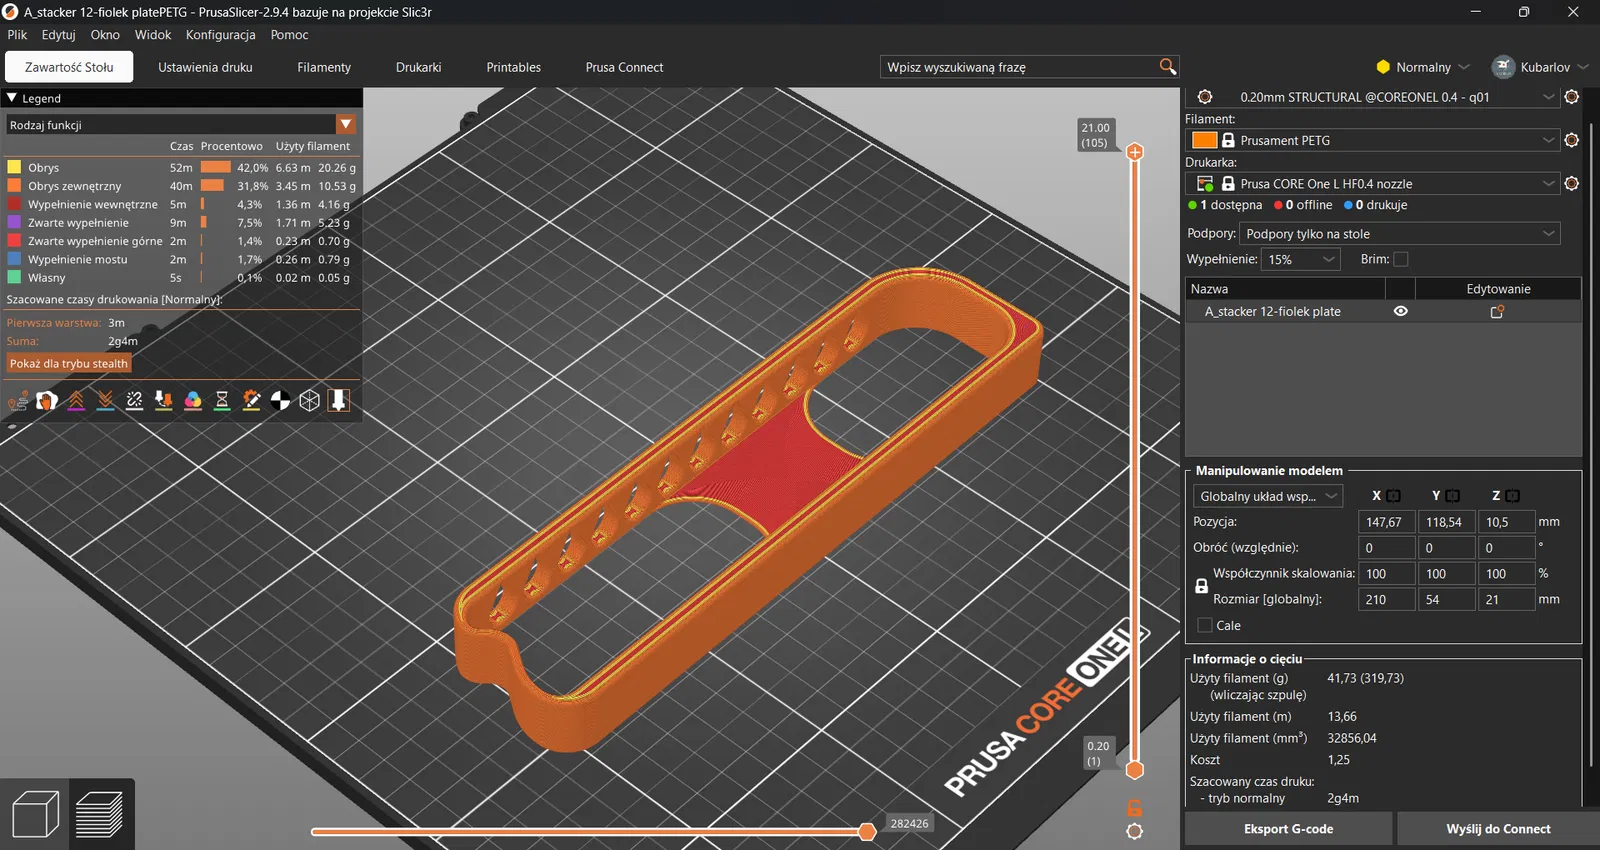Toggle the hourglass pauses icon in legend toolbar
1600x850 pixels.
coord(222,401)
